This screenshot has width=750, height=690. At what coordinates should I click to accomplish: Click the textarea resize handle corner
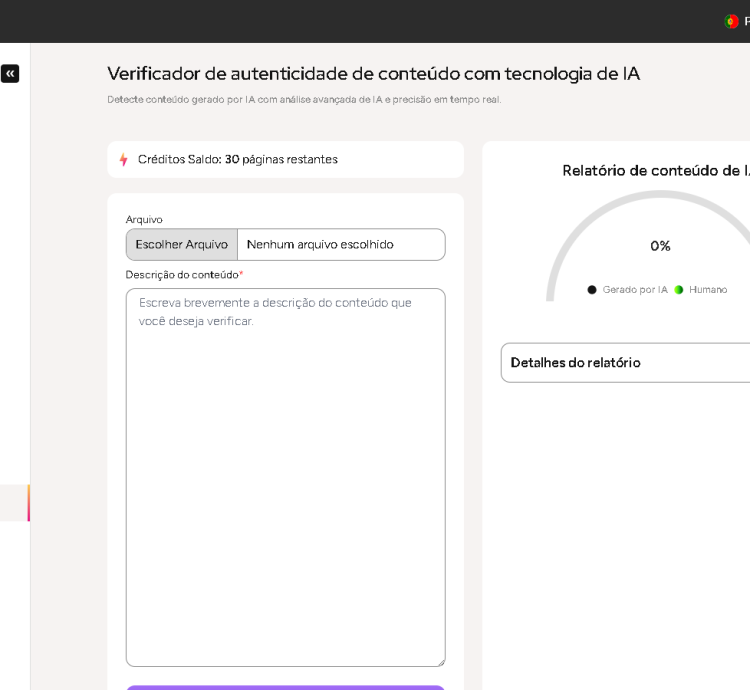coord(441,662)
